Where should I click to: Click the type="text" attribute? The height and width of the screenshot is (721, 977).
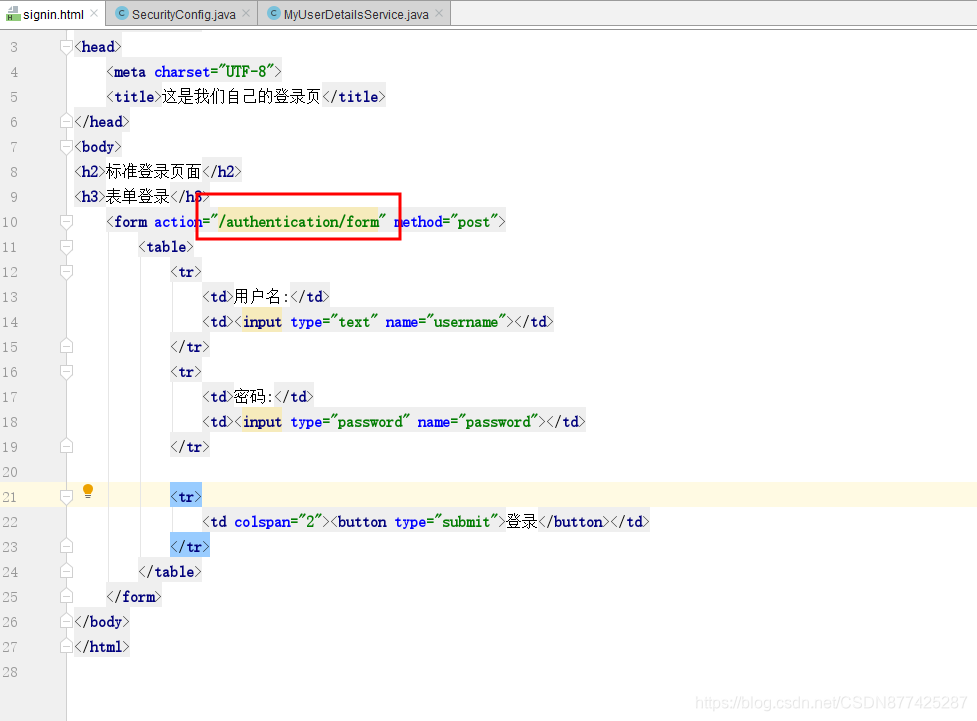click(x=334, y=322)
